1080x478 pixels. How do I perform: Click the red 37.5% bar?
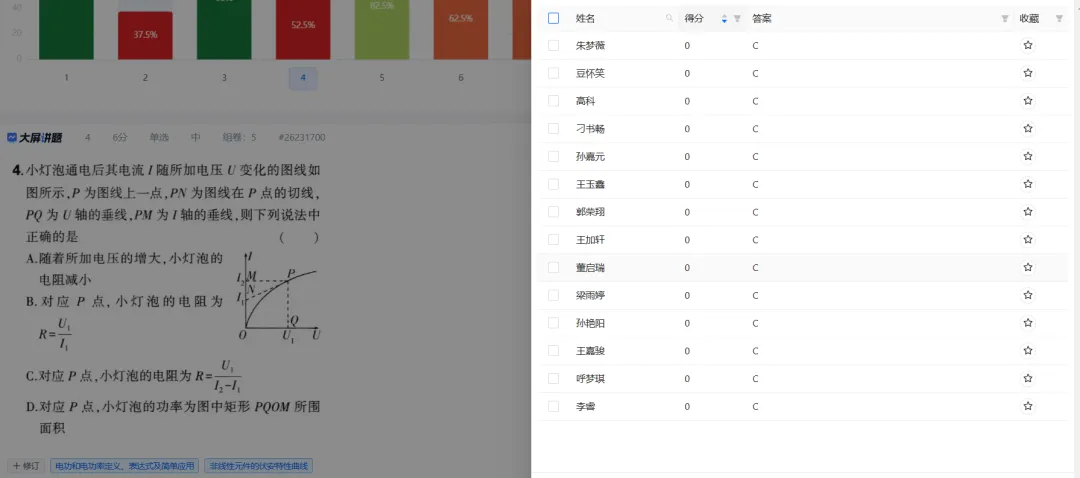point(145,35)
